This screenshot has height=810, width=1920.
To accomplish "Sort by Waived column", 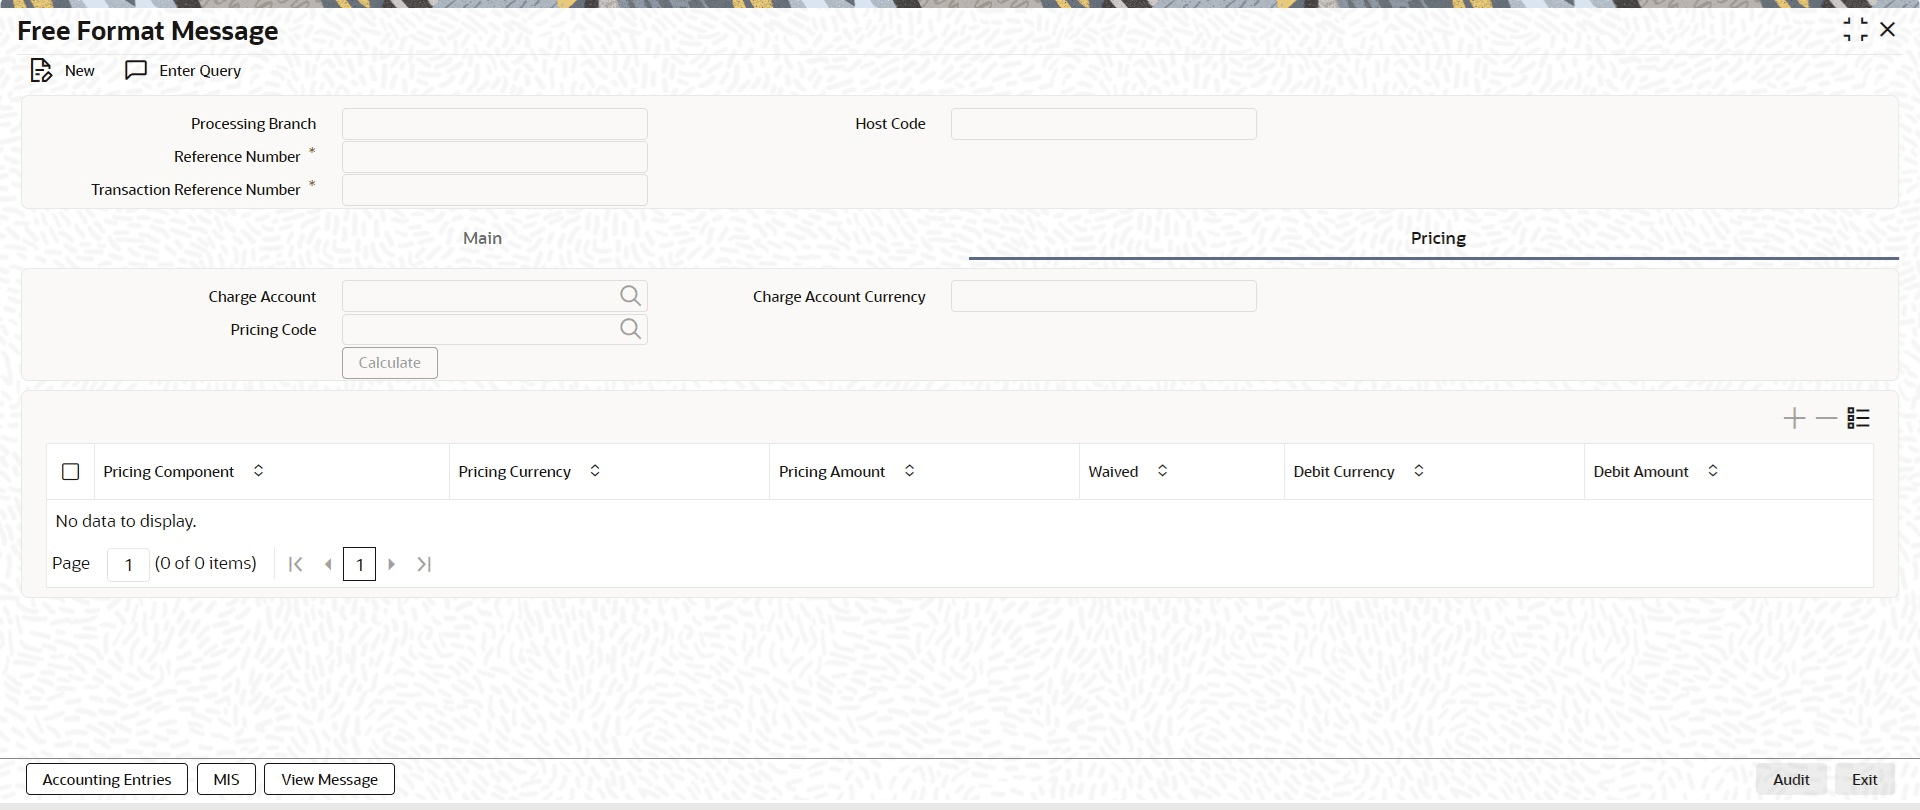I will pyautogui.click(x=1162, y=471).
